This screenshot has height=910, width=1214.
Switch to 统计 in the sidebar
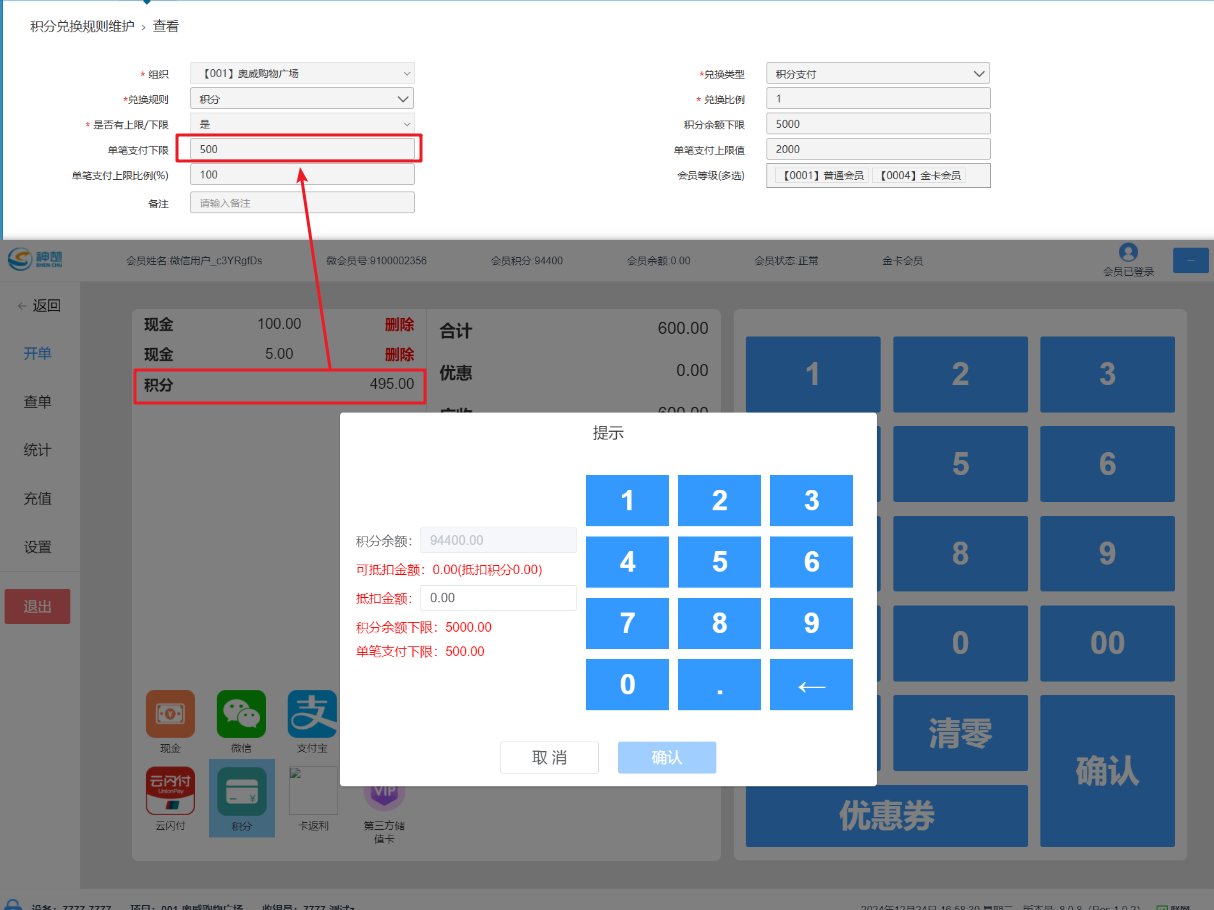pos(38,450)
